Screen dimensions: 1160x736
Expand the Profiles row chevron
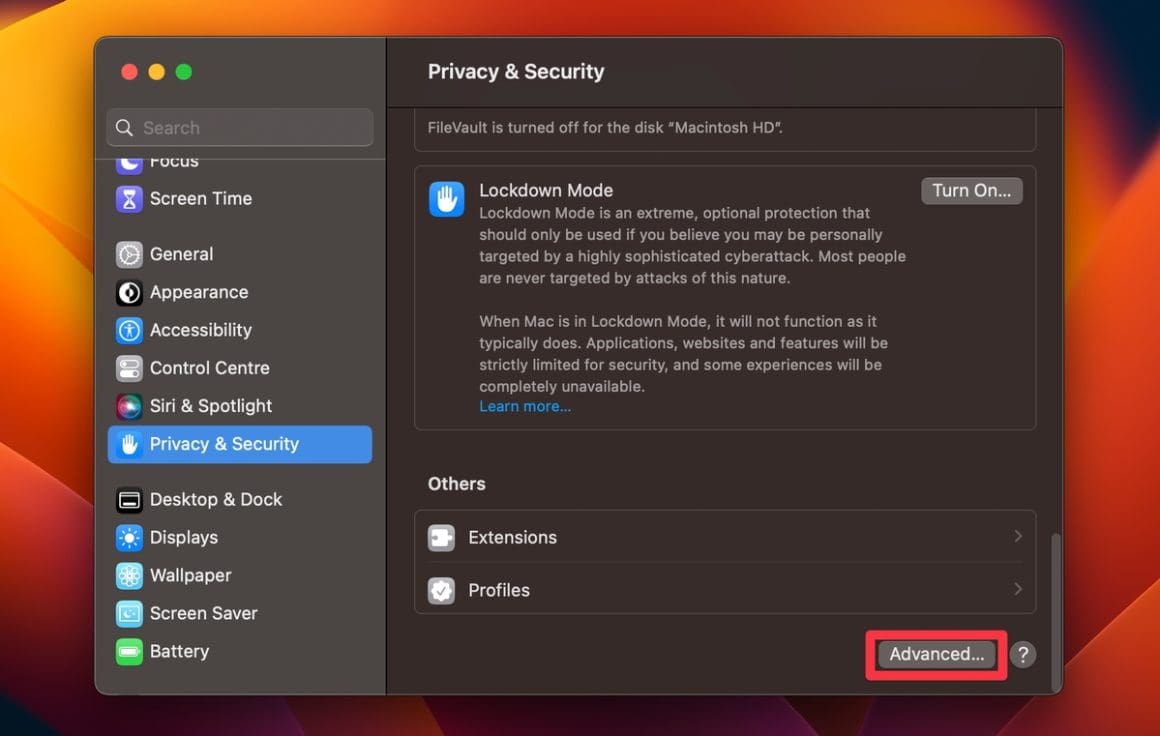1018,590
